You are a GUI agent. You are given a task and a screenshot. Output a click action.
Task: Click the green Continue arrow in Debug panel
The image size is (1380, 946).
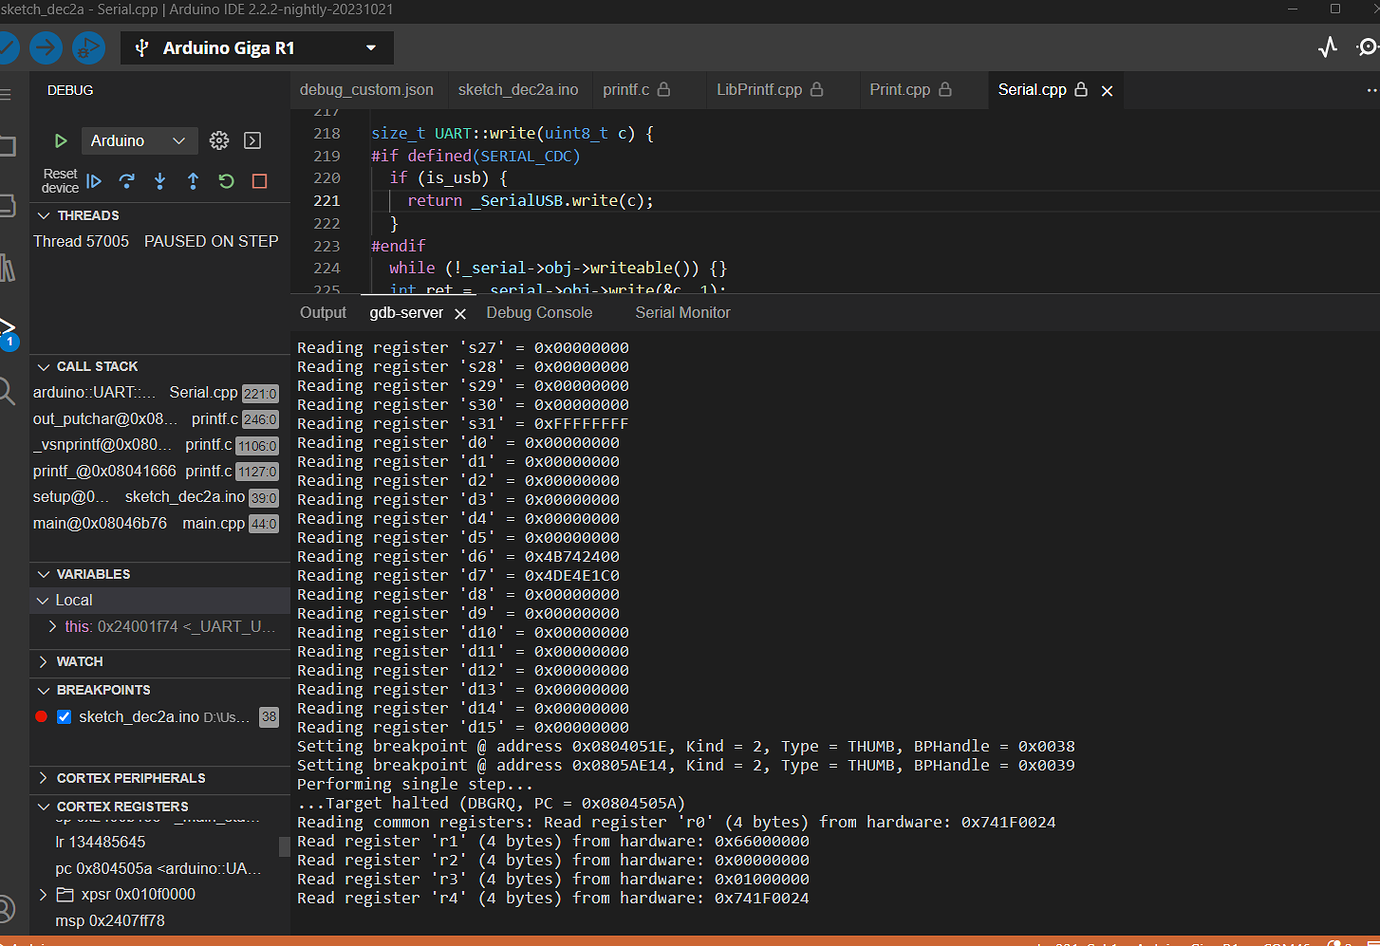click(x=60, y=140)
